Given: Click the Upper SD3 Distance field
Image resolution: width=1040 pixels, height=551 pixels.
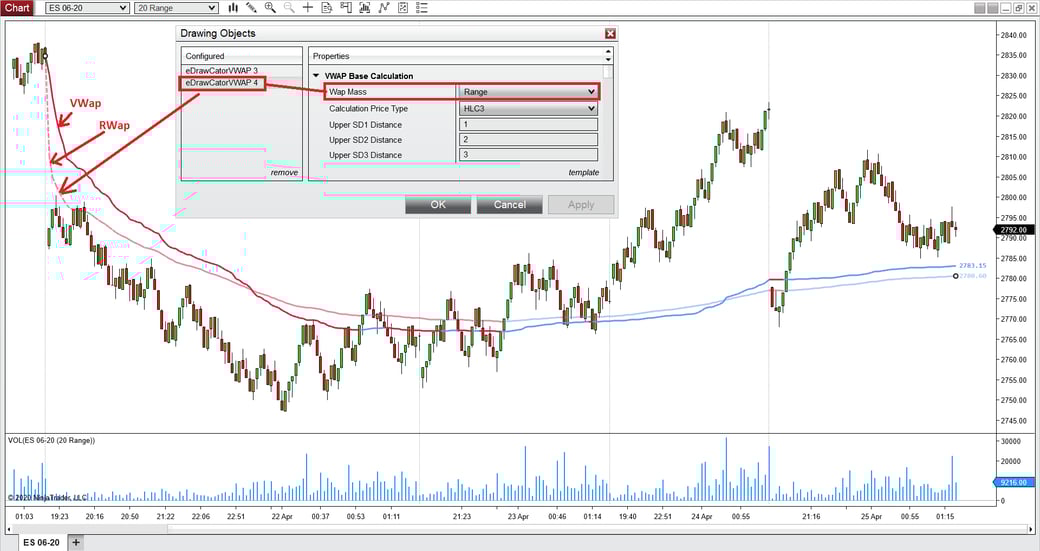Looking at the screenshot, I should [x=528, y=155].
